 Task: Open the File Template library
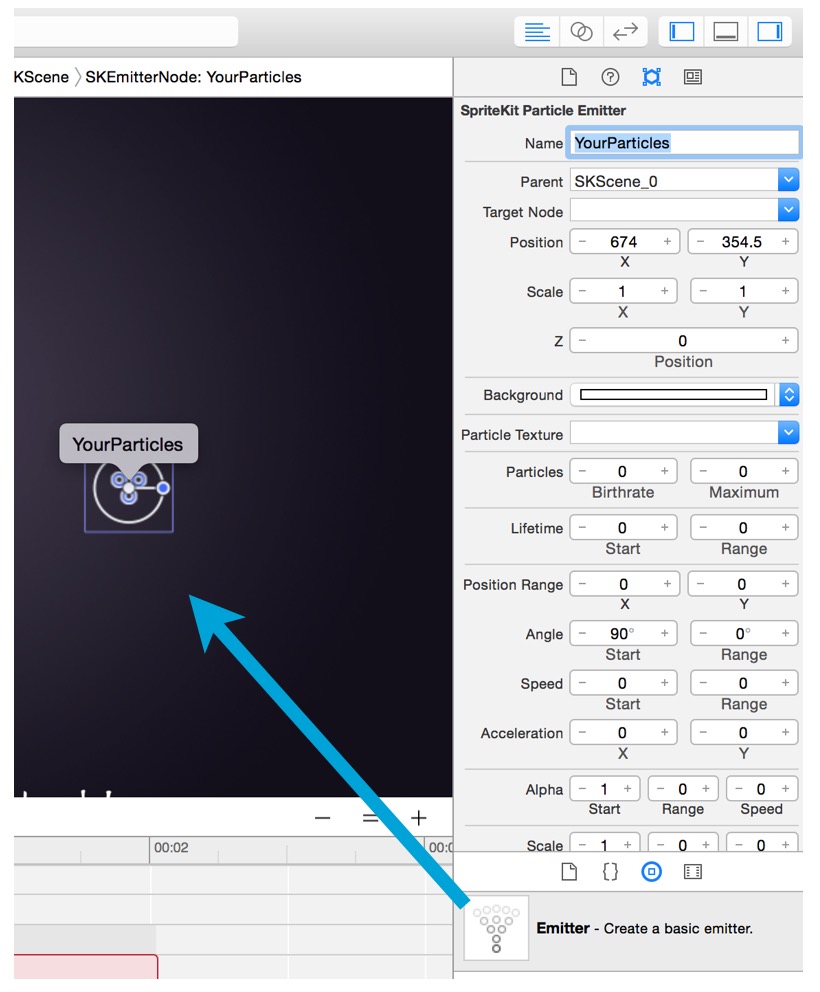pyautogui.click(x=568, y=871)
